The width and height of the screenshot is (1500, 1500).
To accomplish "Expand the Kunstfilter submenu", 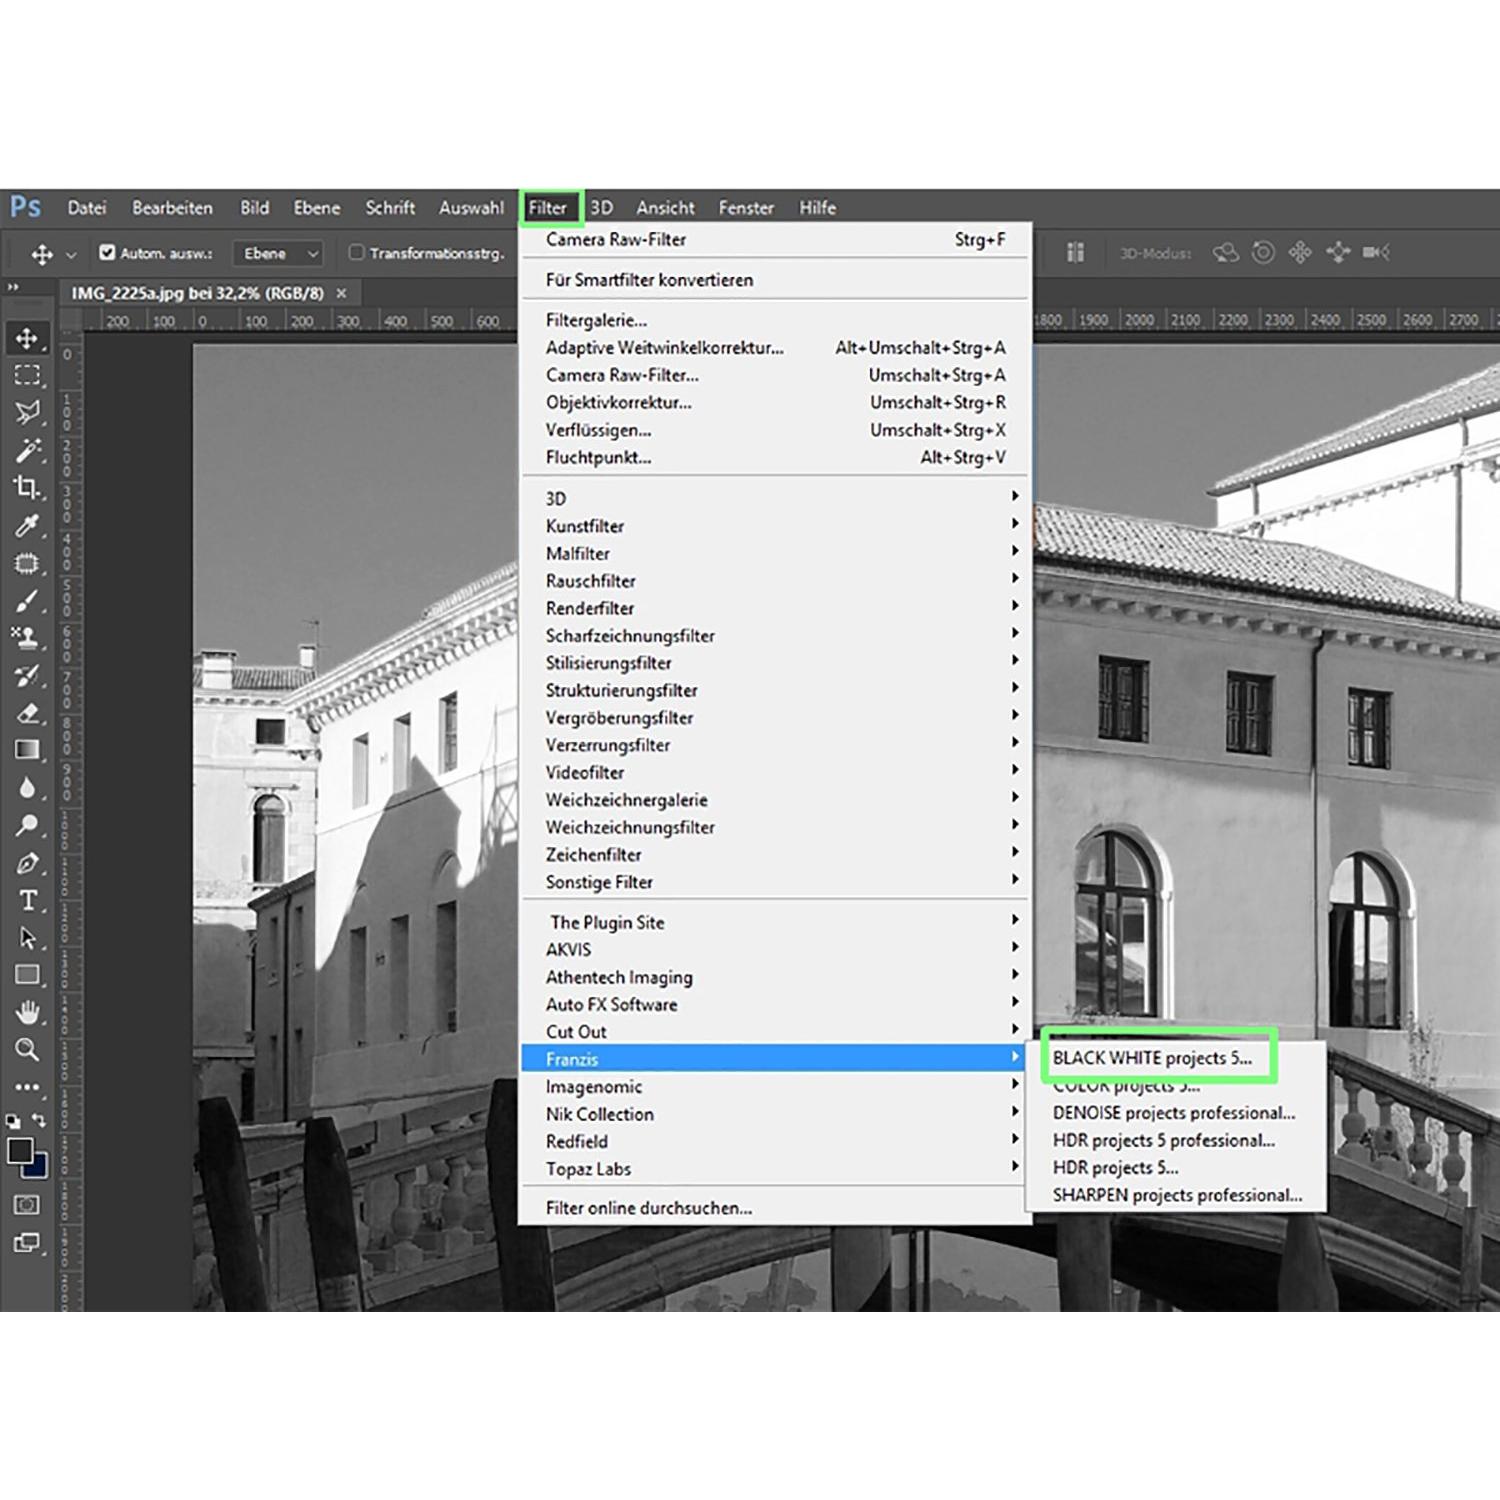I will pos(775,526).
